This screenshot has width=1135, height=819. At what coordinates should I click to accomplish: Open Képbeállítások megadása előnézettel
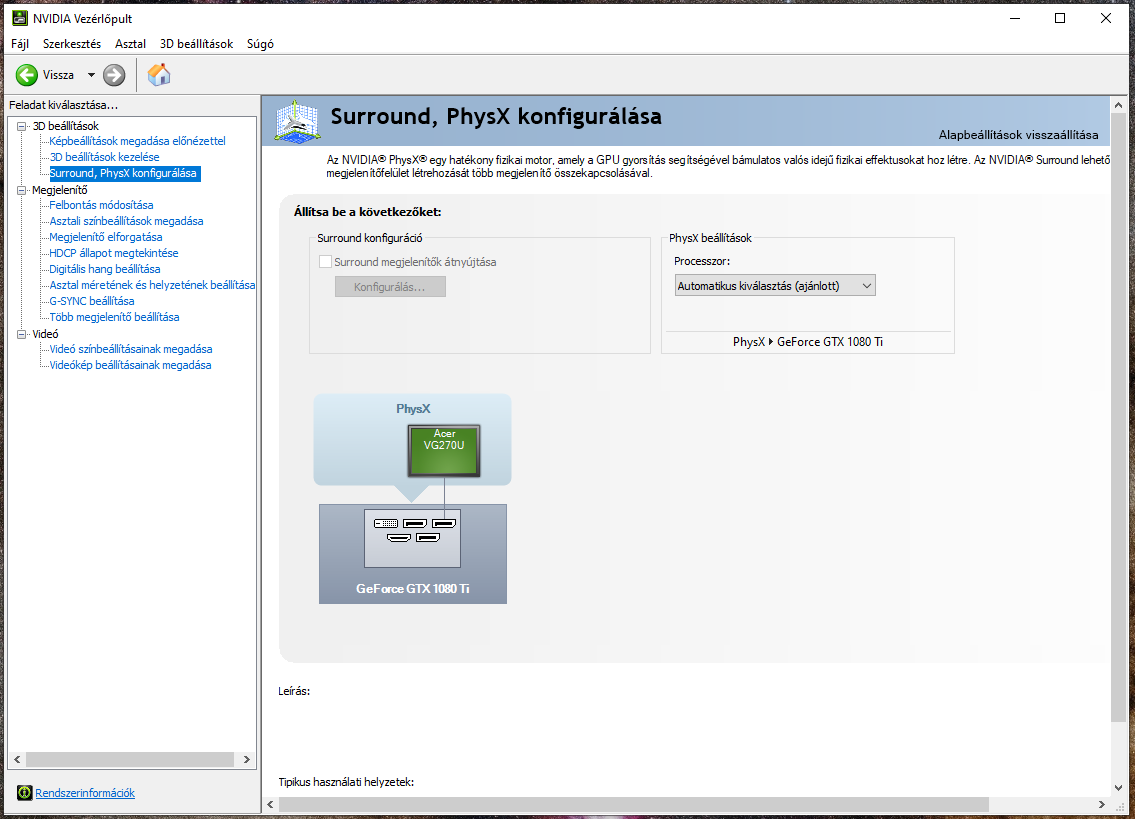[x=138, y=141]
